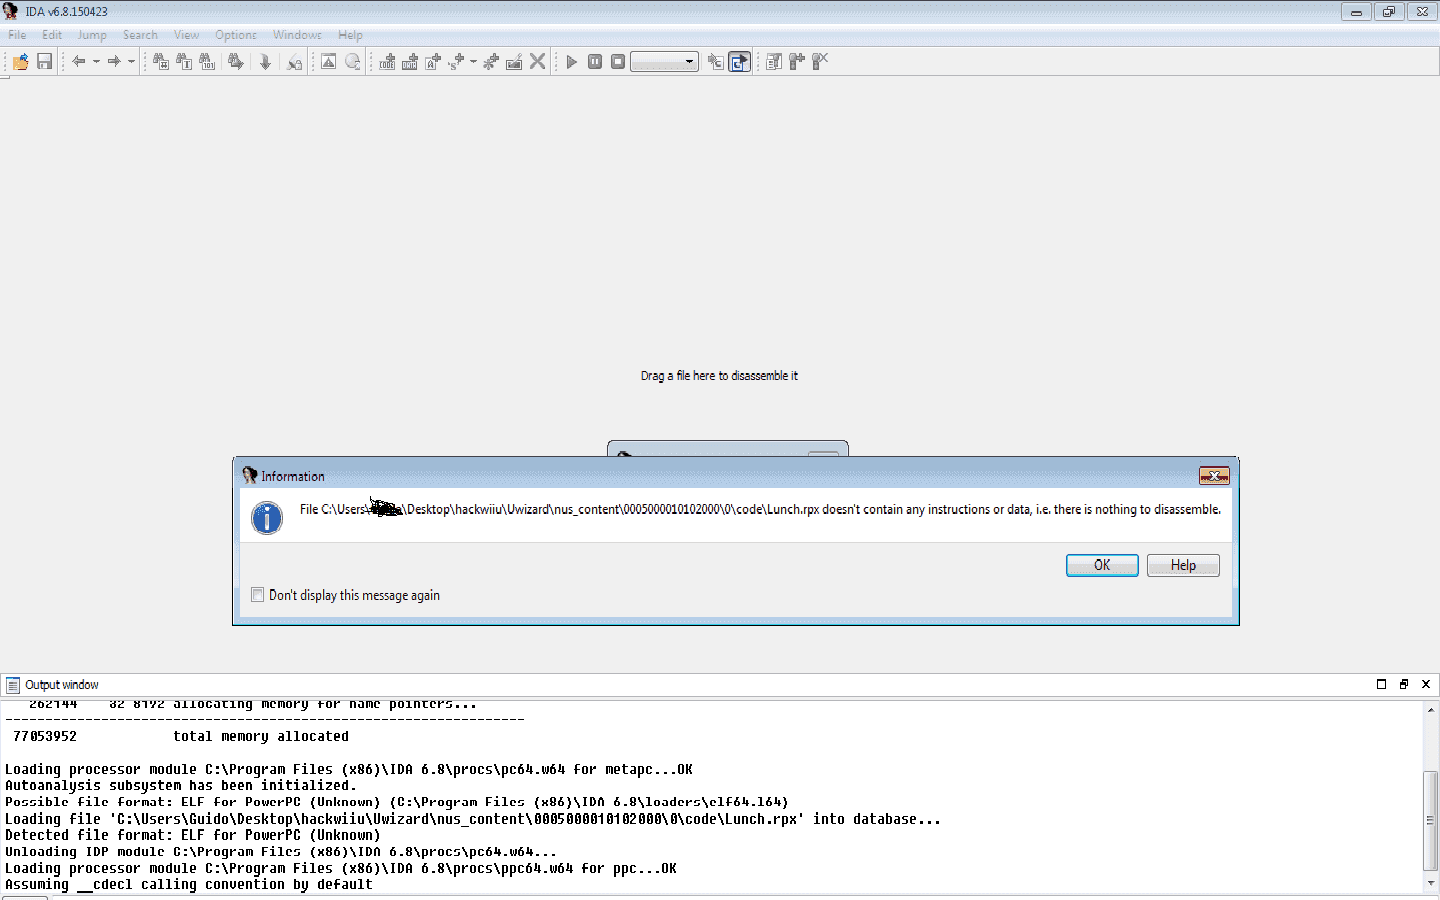1440x900 pixels.
Task: Click the star-shaped icon before picture icon
Action: coord(490,61)
